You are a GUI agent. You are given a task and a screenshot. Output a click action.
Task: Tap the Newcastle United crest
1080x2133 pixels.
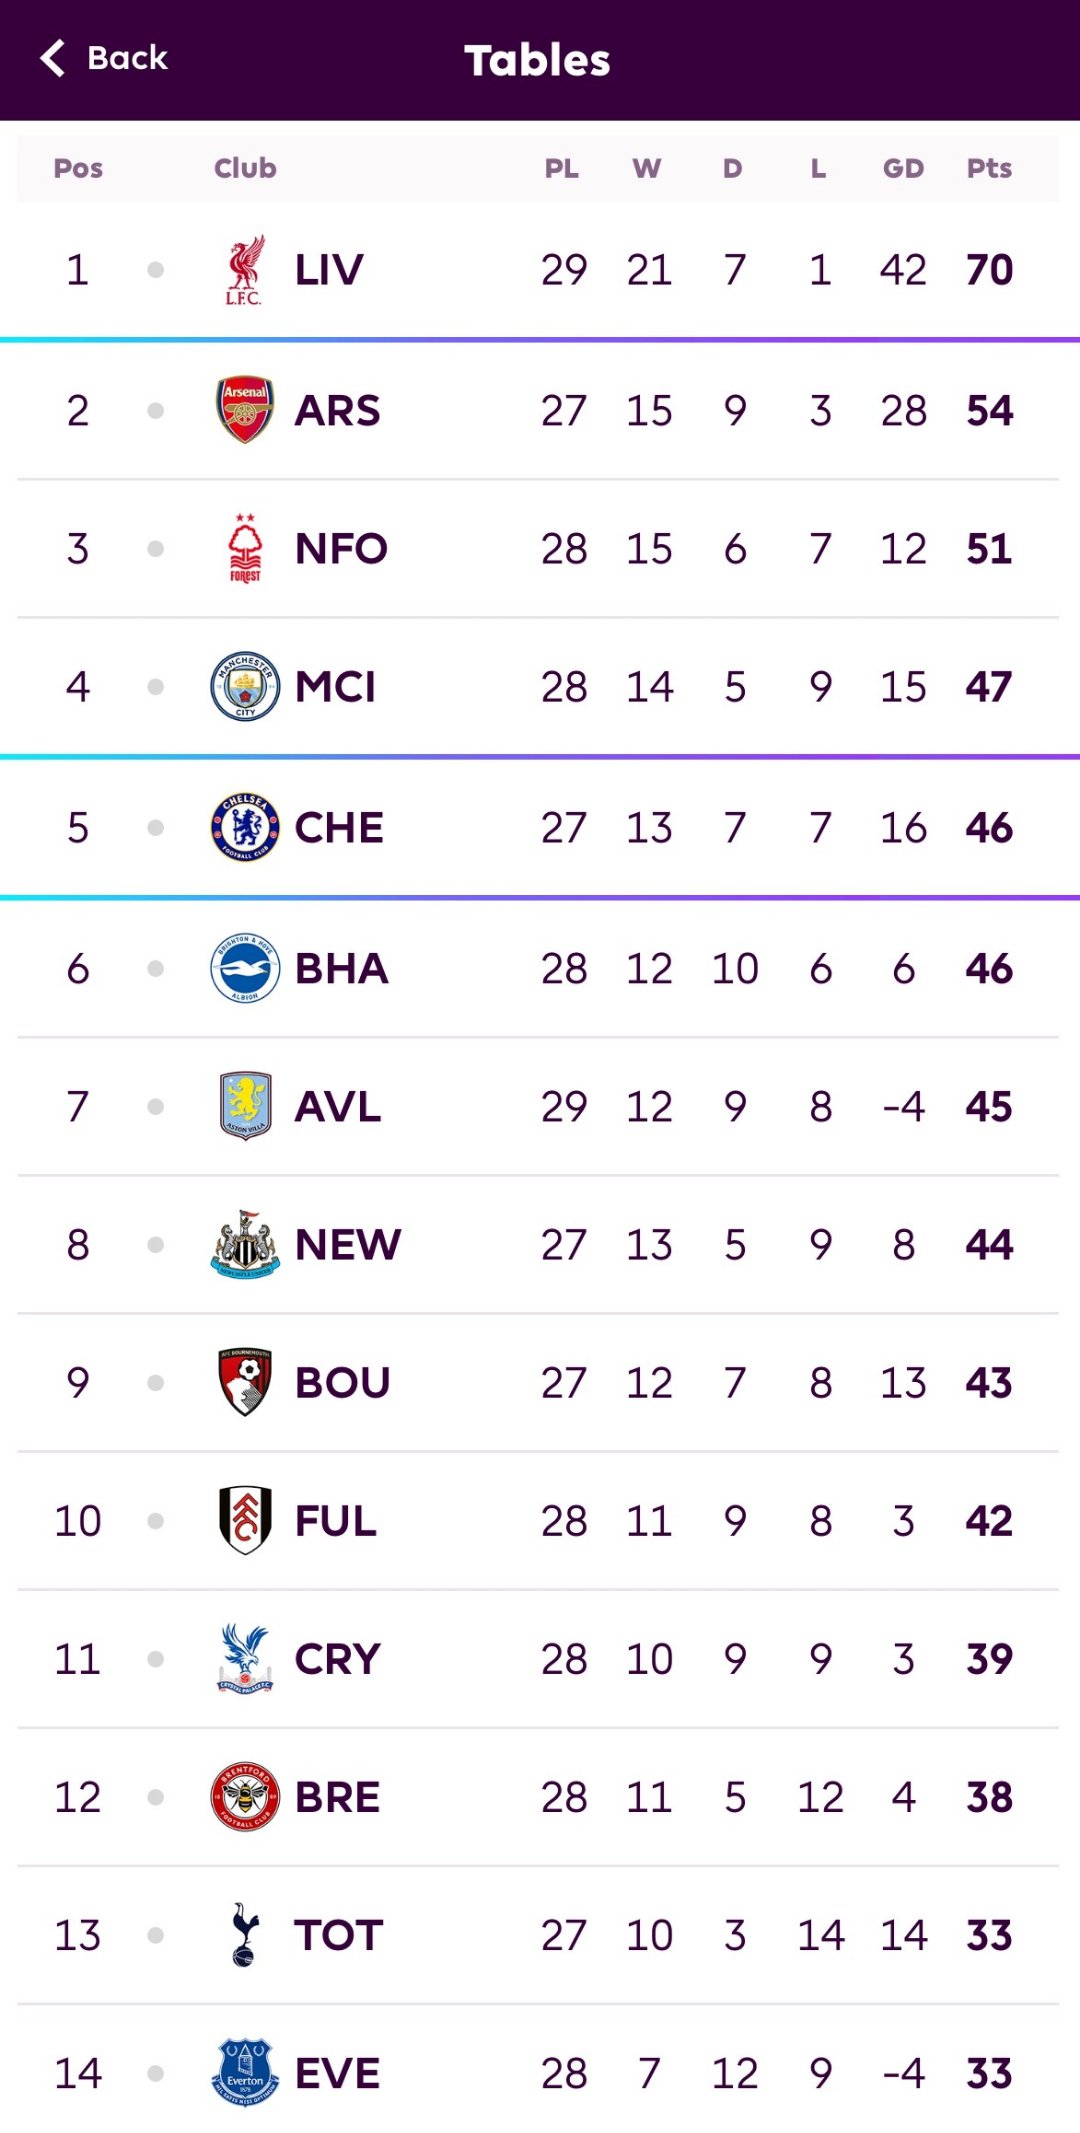click(x=245, y=1244)
